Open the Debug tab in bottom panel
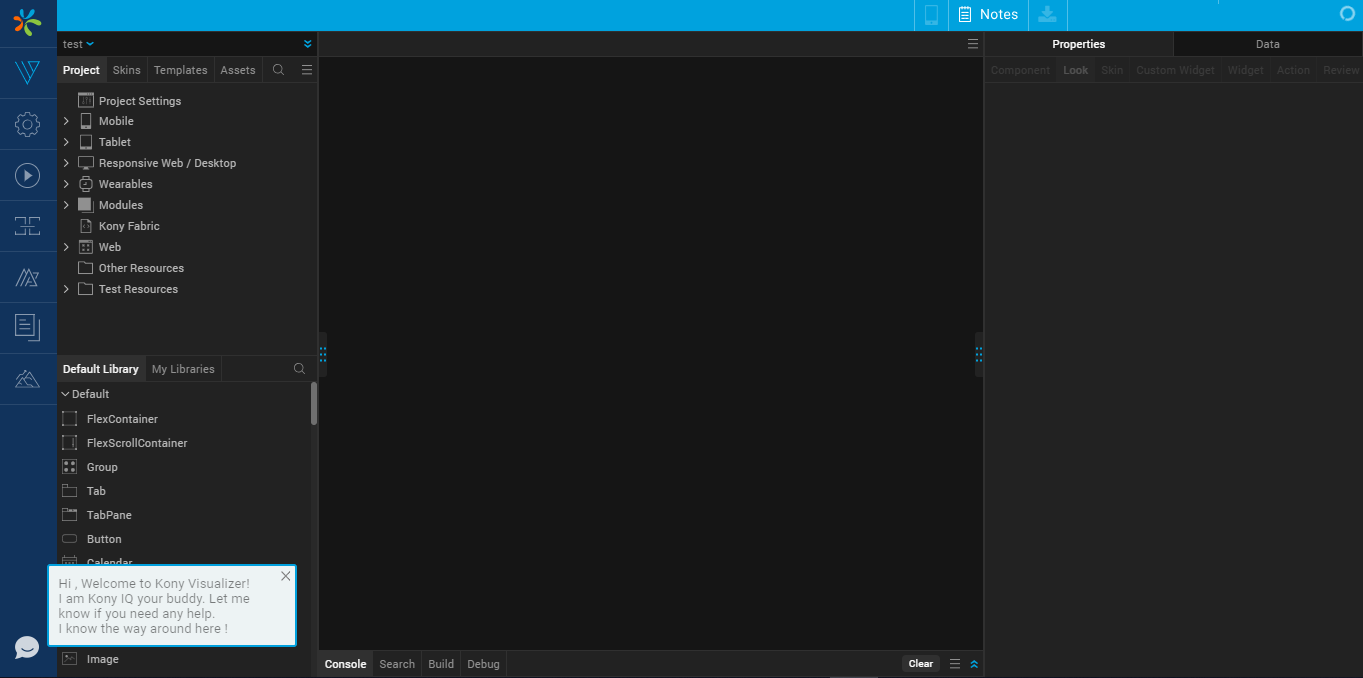The height and width of the screenshot is (678, 1363). pyautogui.click(x=483, y=664)
